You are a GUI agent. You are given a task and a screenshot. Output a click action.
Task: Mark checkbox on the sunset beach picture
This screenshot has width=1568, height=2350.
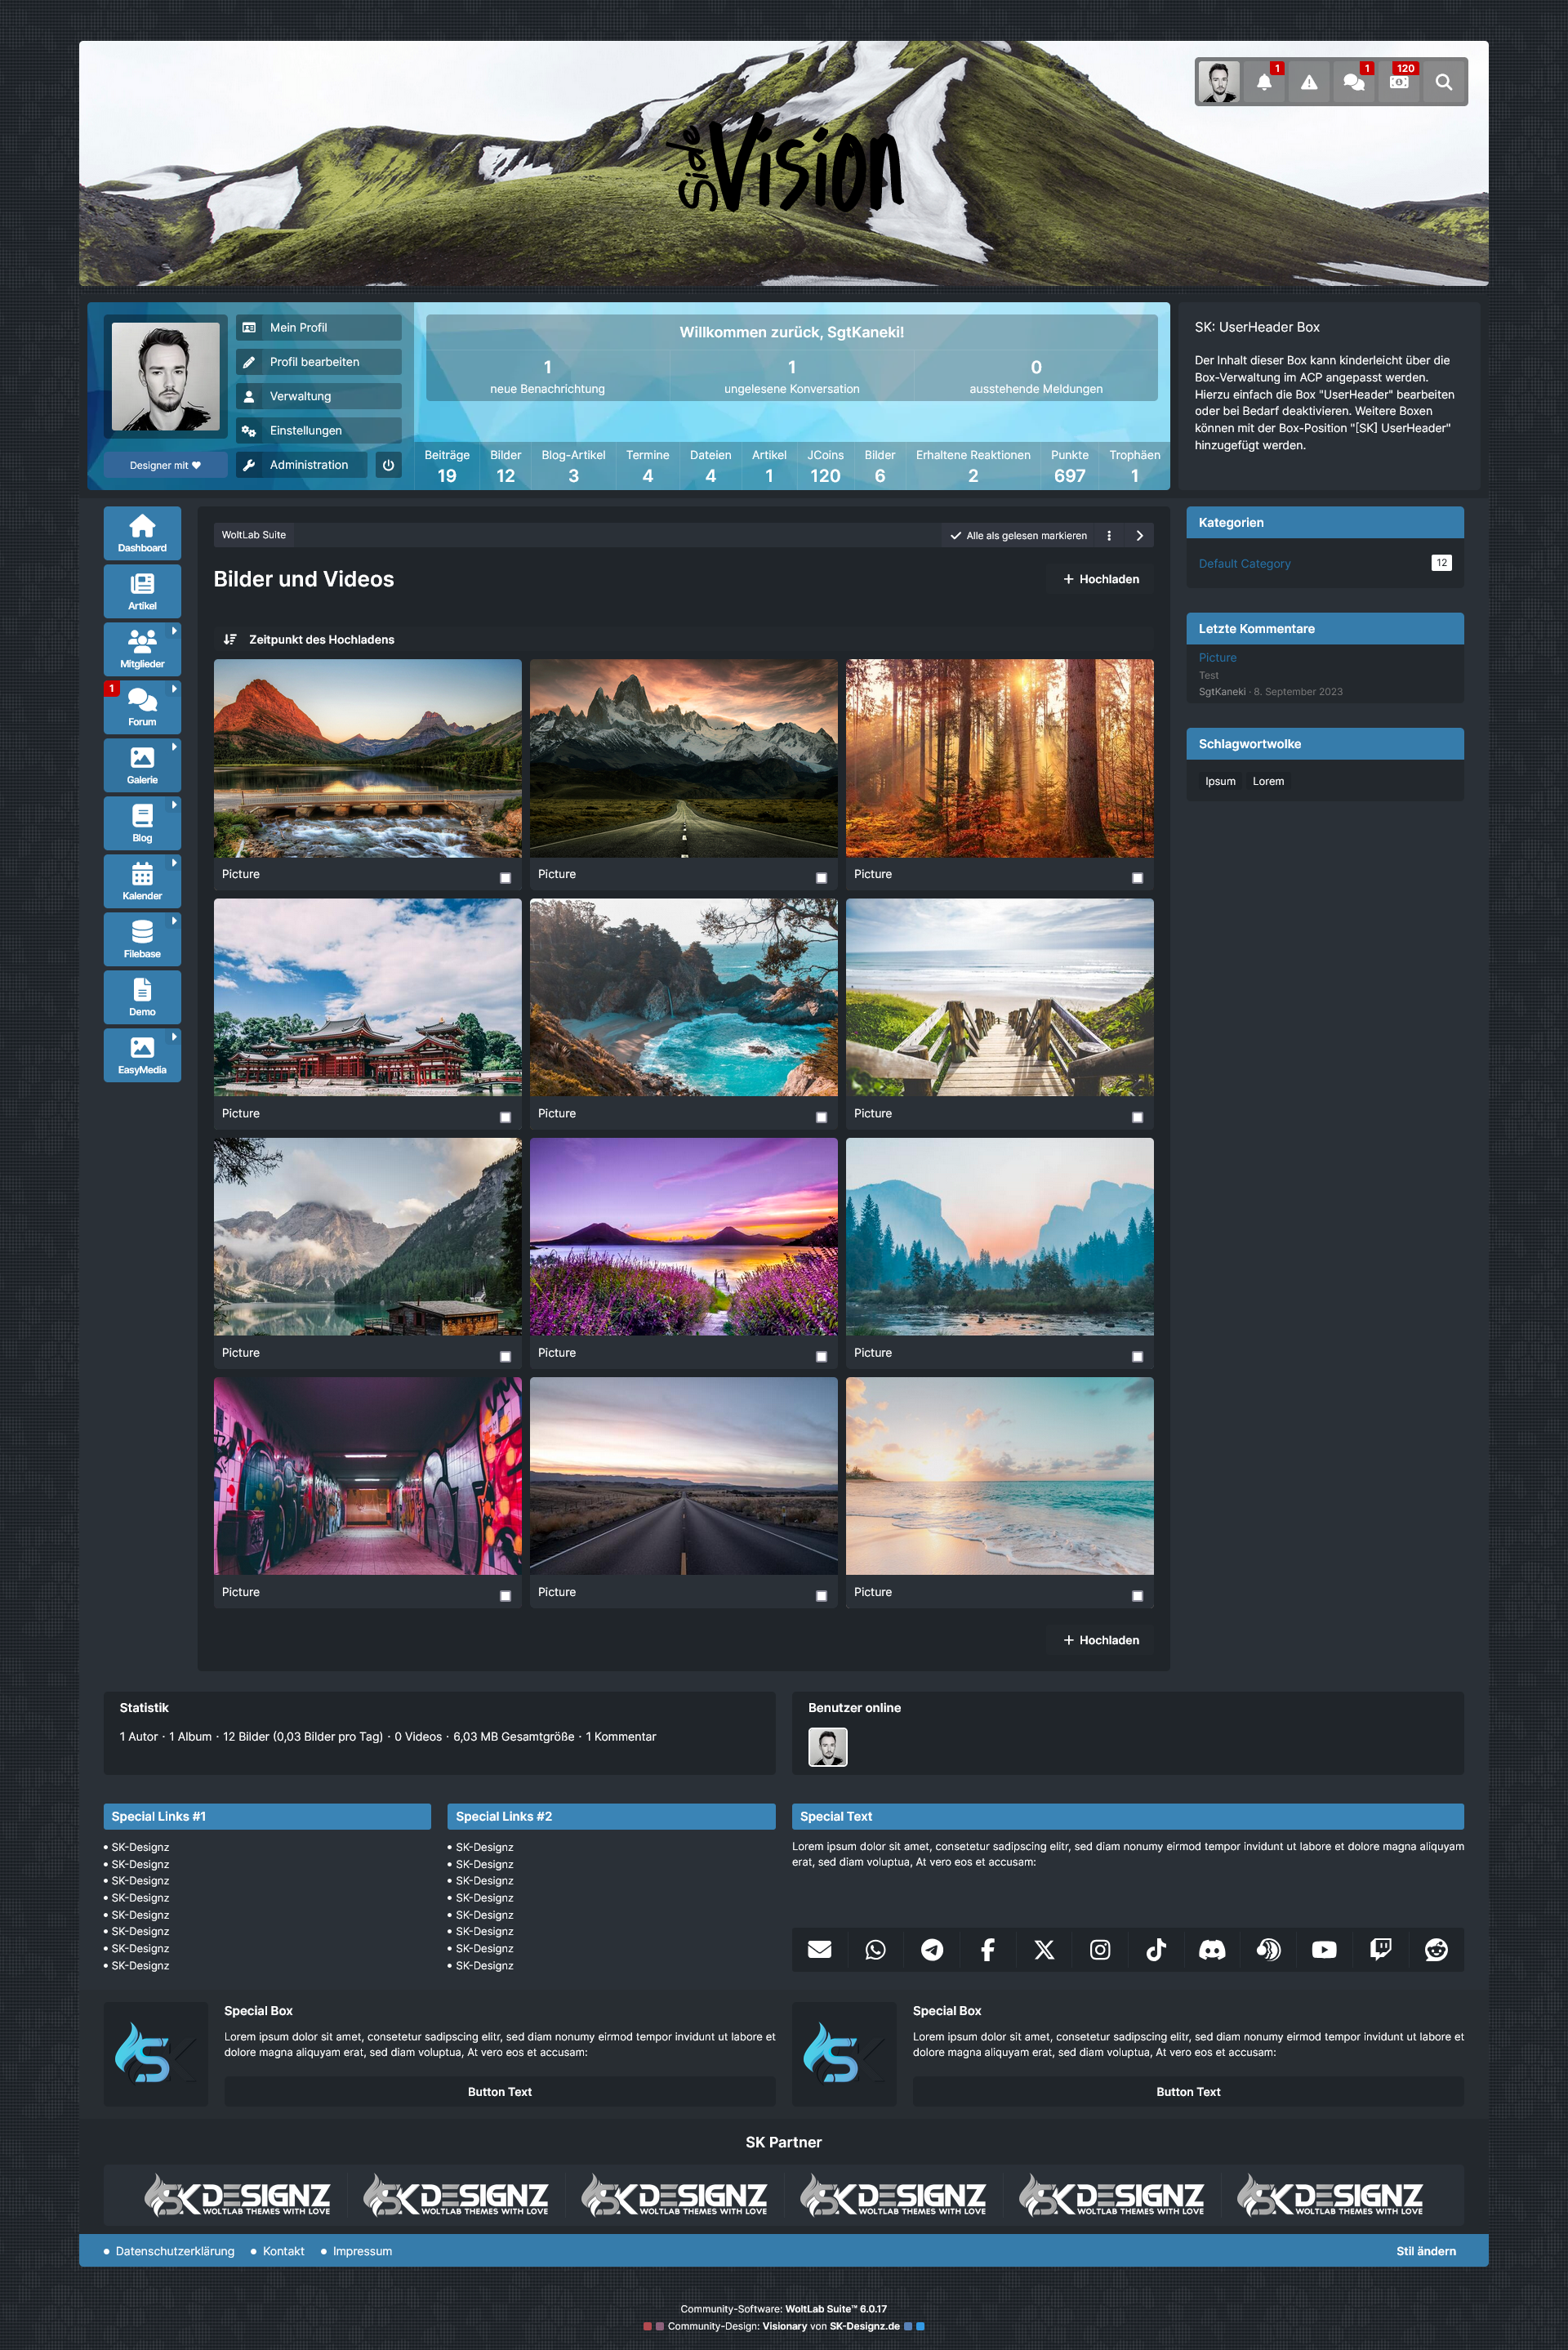pos(1137,1596)
